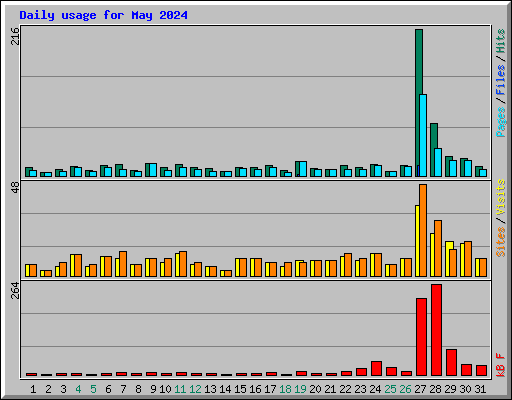Click the green x-axis day label '4'
Image resolution: width=512 pixels, height=400 pixels.
[78, 389]
